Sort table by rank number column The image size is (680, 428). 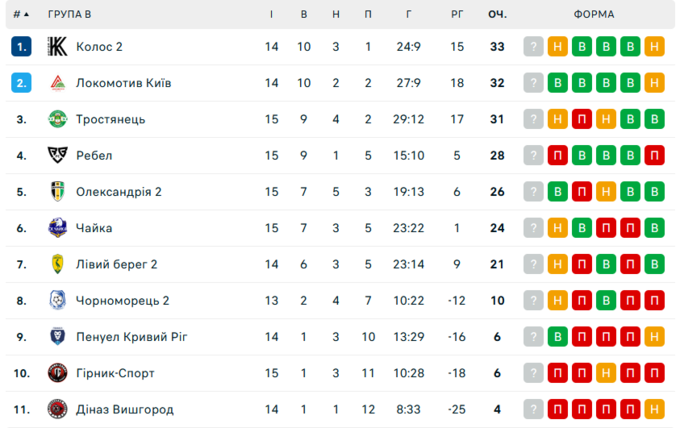tap(21, 15)
